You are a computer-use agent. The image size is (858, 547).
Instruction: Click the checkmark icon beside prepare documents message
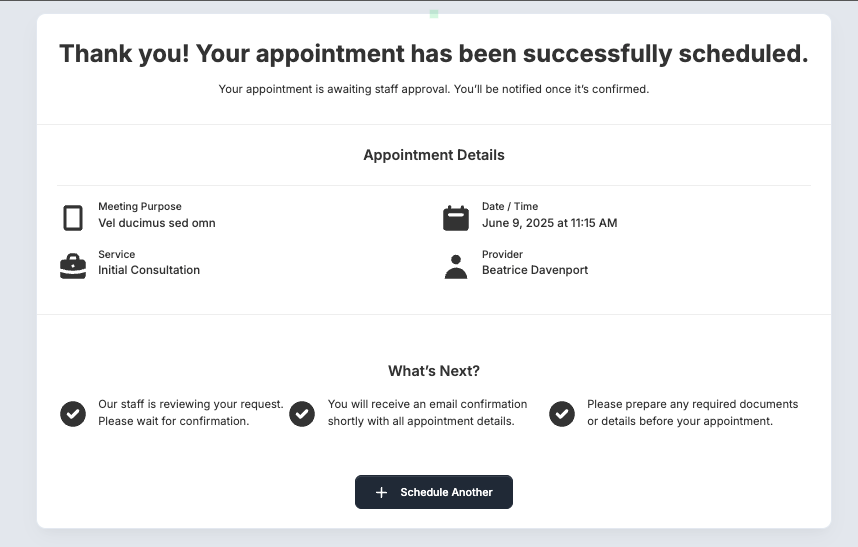pos(562,413)
